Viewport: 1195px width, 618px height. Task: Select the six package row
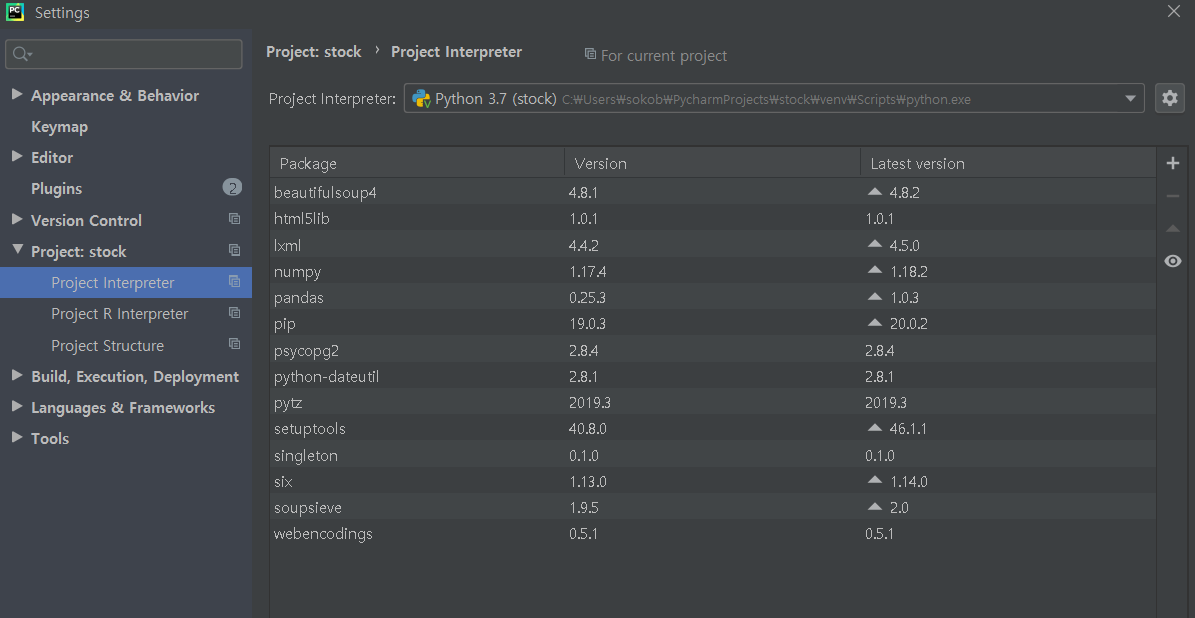[x=713, y=482]
